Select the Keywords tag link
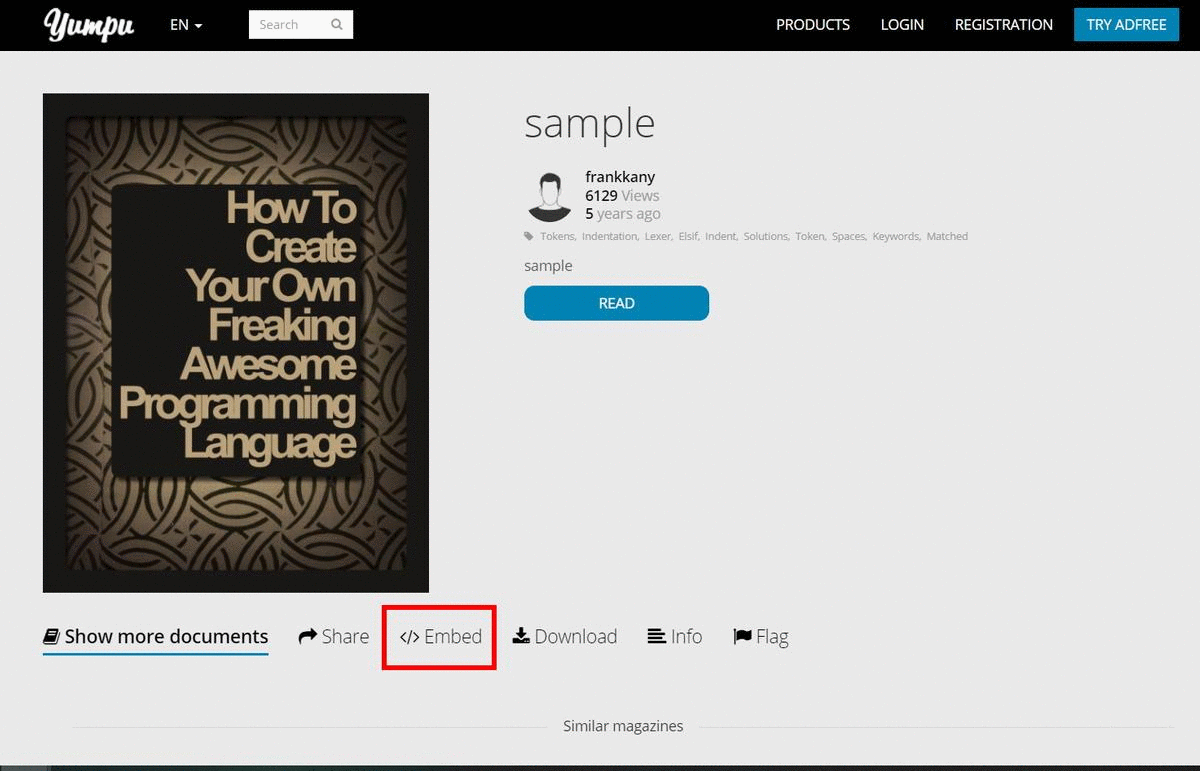Viewport: 1200px width, 771px height. coord(895,237)
